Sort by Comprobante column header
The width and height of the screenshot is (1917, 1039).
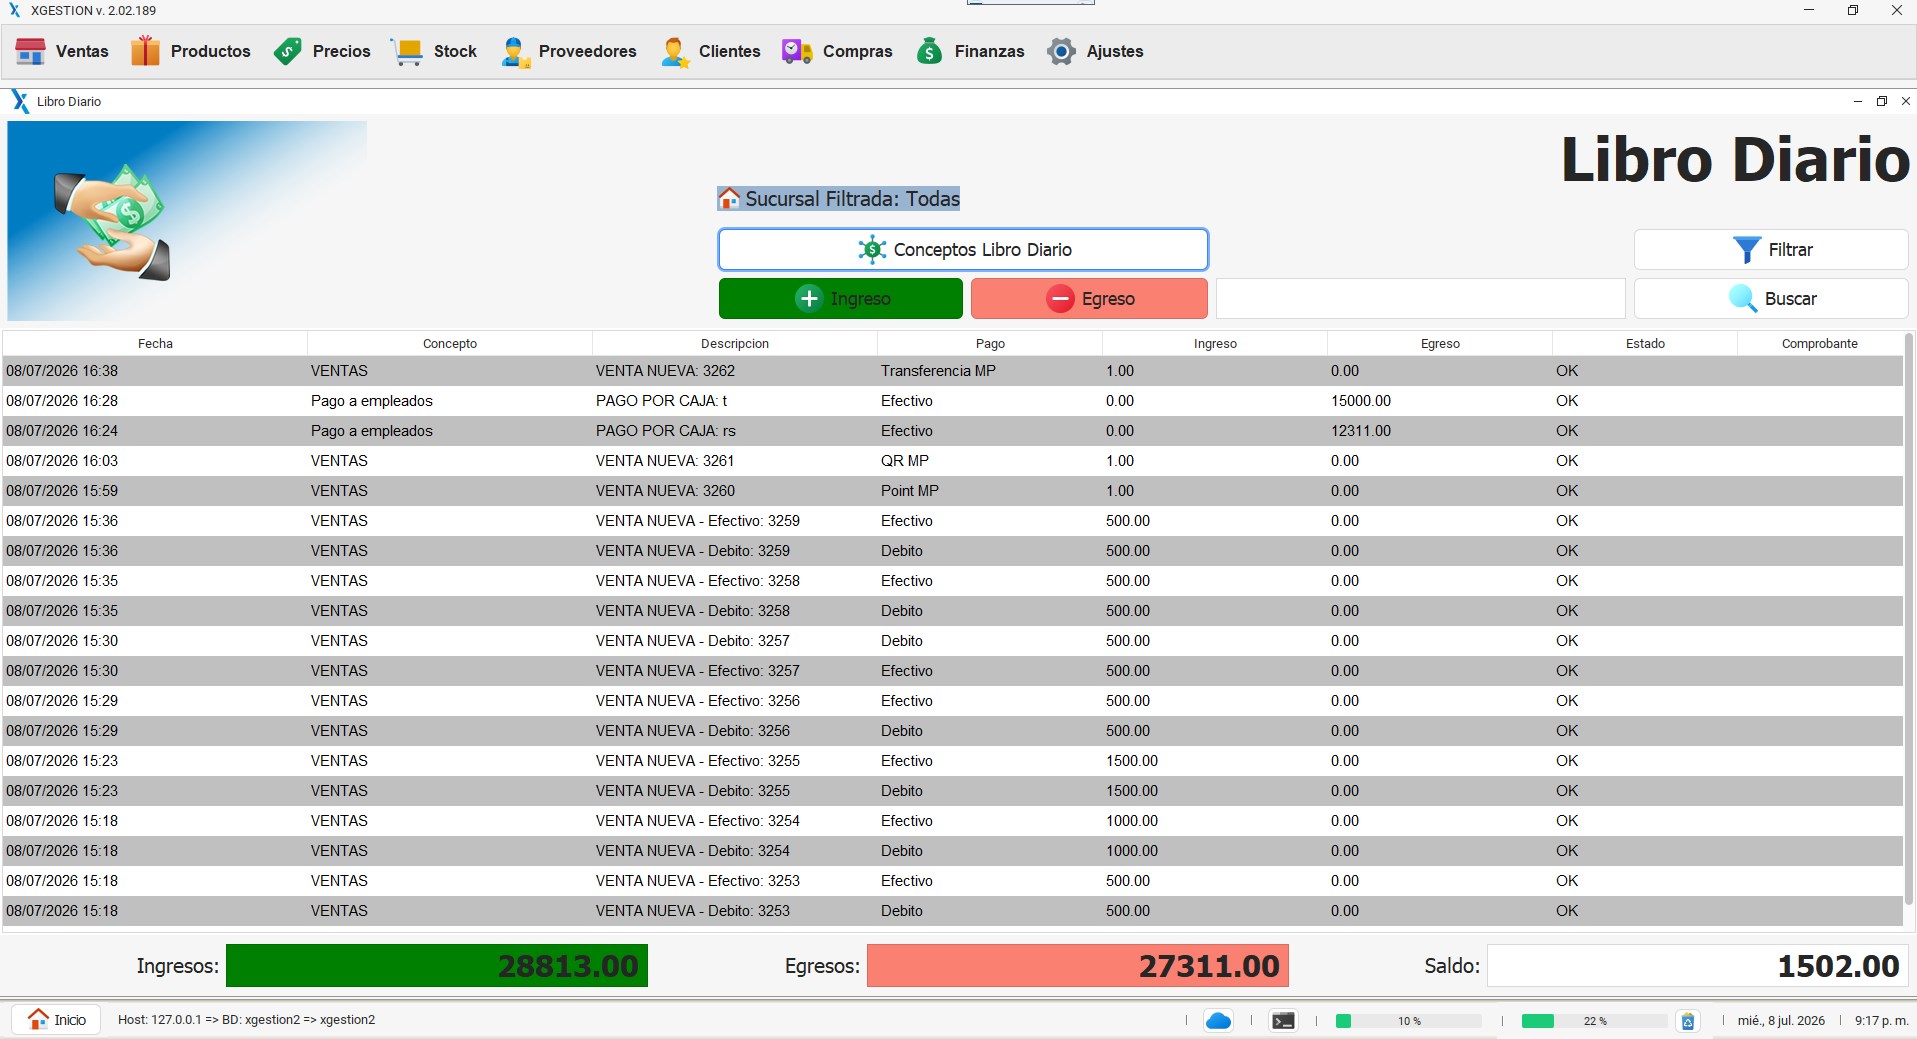coord(1820,343)
